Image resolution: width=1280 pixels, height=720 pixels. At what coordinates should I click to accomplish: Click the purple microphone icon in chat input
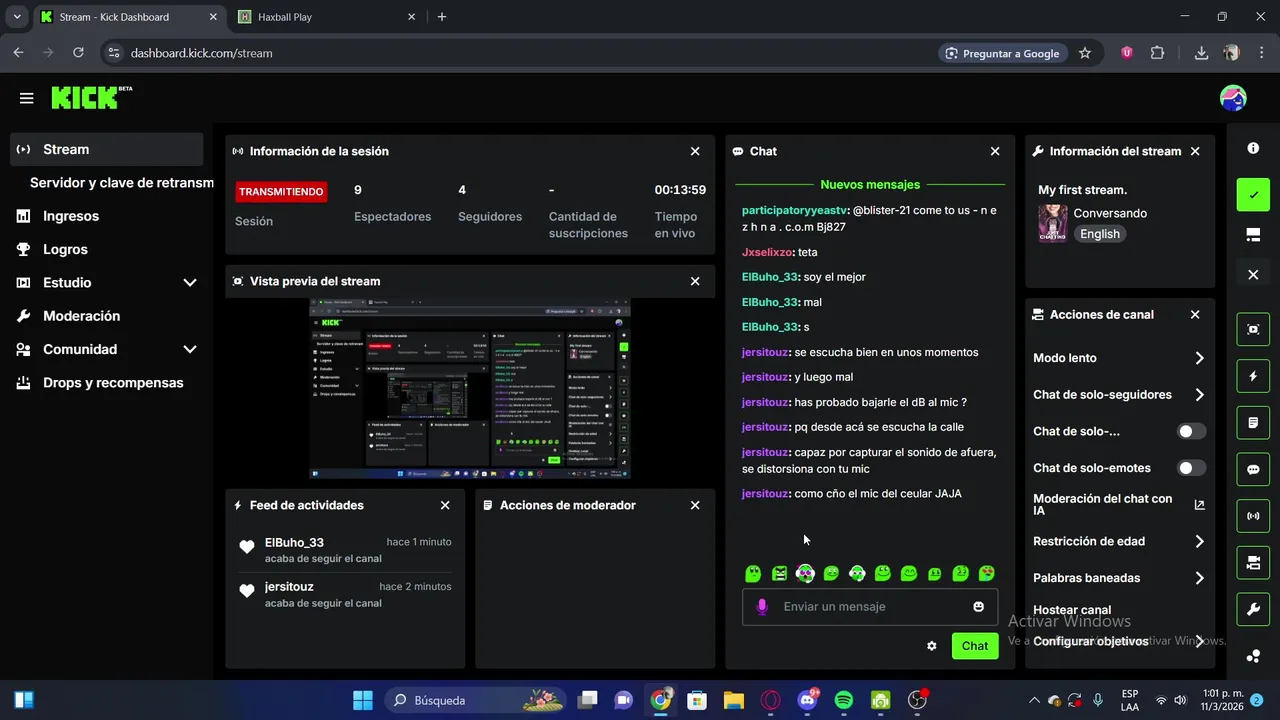(762, 606)
